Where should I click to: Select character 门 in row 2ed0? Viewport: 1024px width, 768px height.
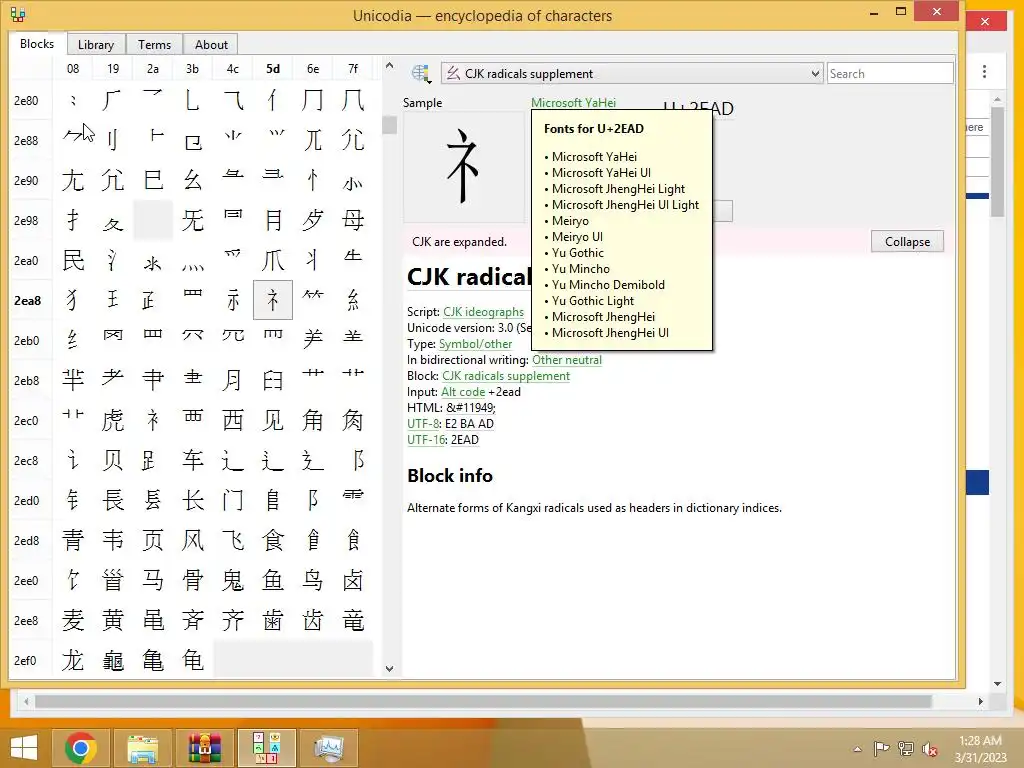[232, 500]
